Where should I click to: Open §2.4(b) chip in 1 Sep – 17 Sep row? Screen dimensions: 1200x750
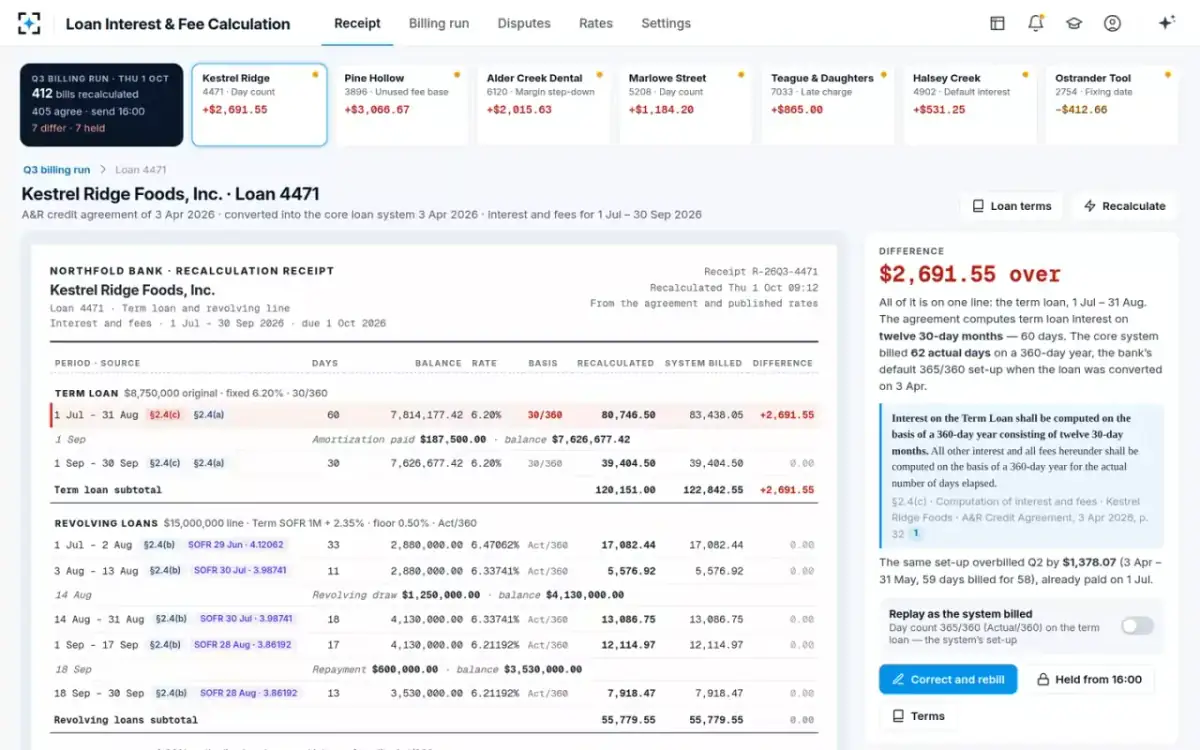166,645
